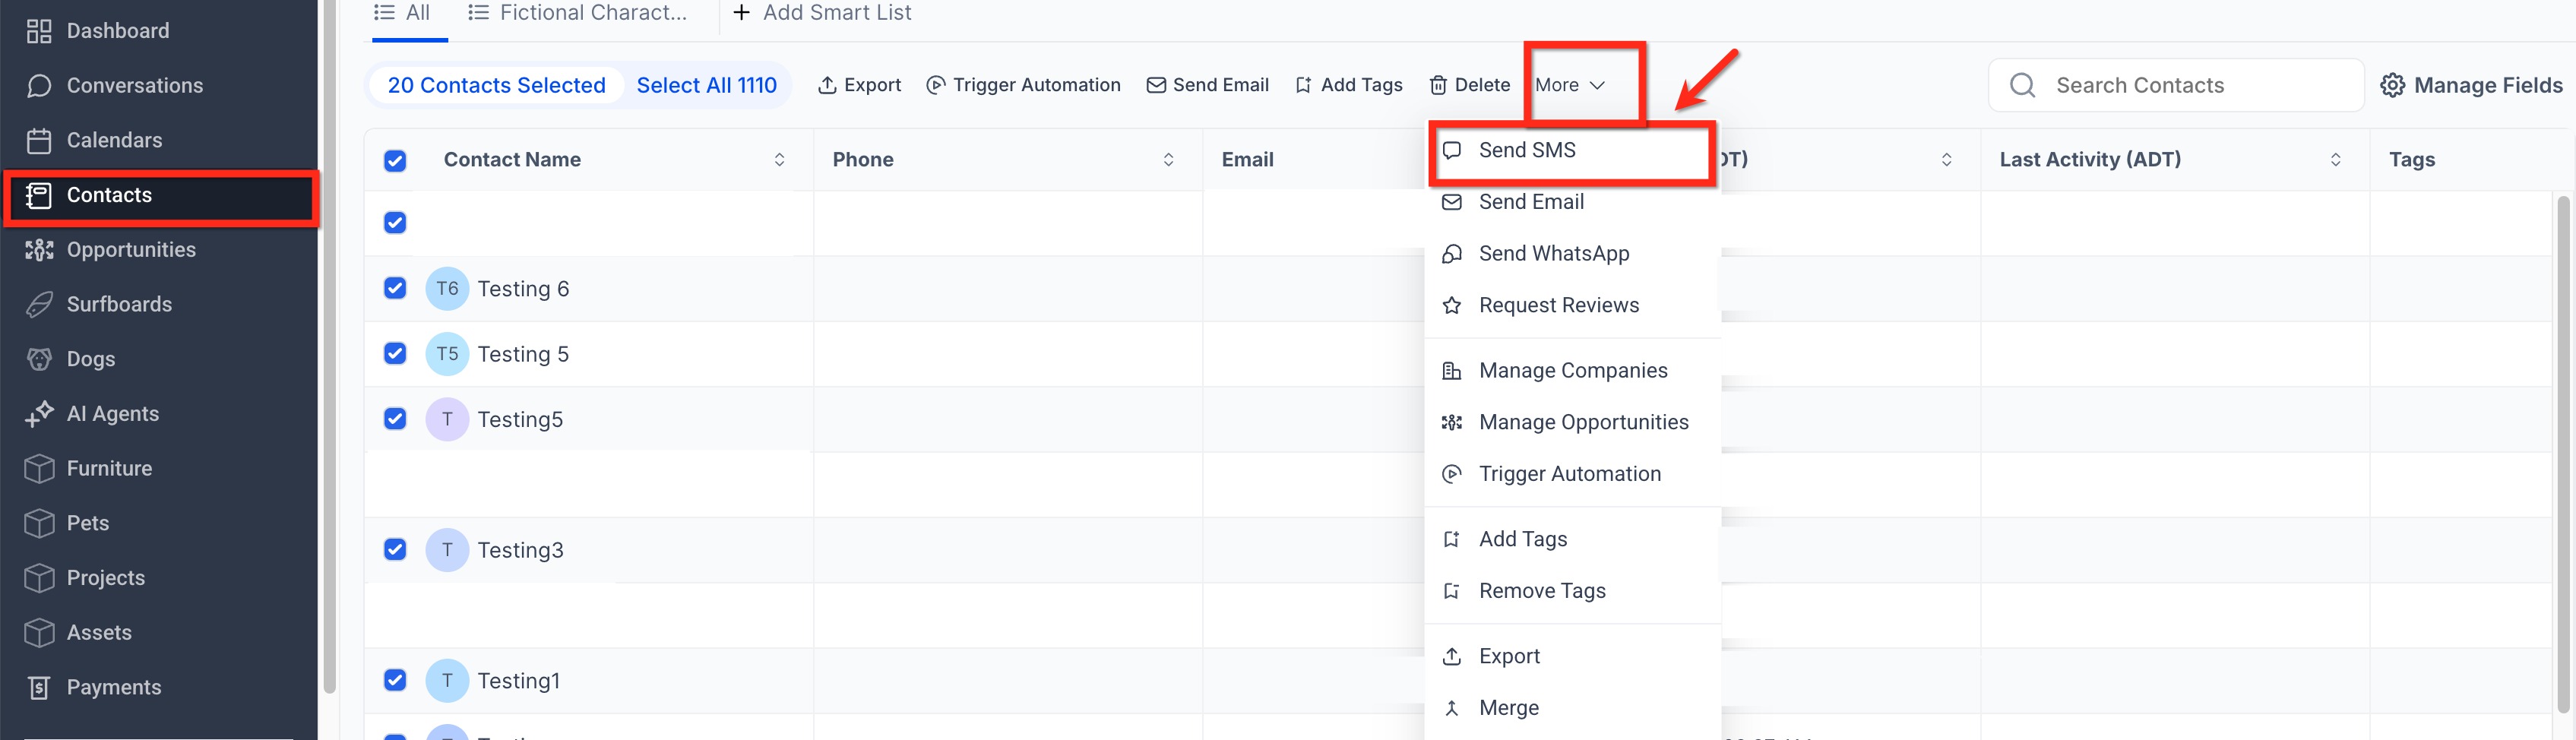Image resolution: width=2576 pixels, height=740 pixels.
Task: Focus the Search Contacts input field
Action: coord(2176,86)
